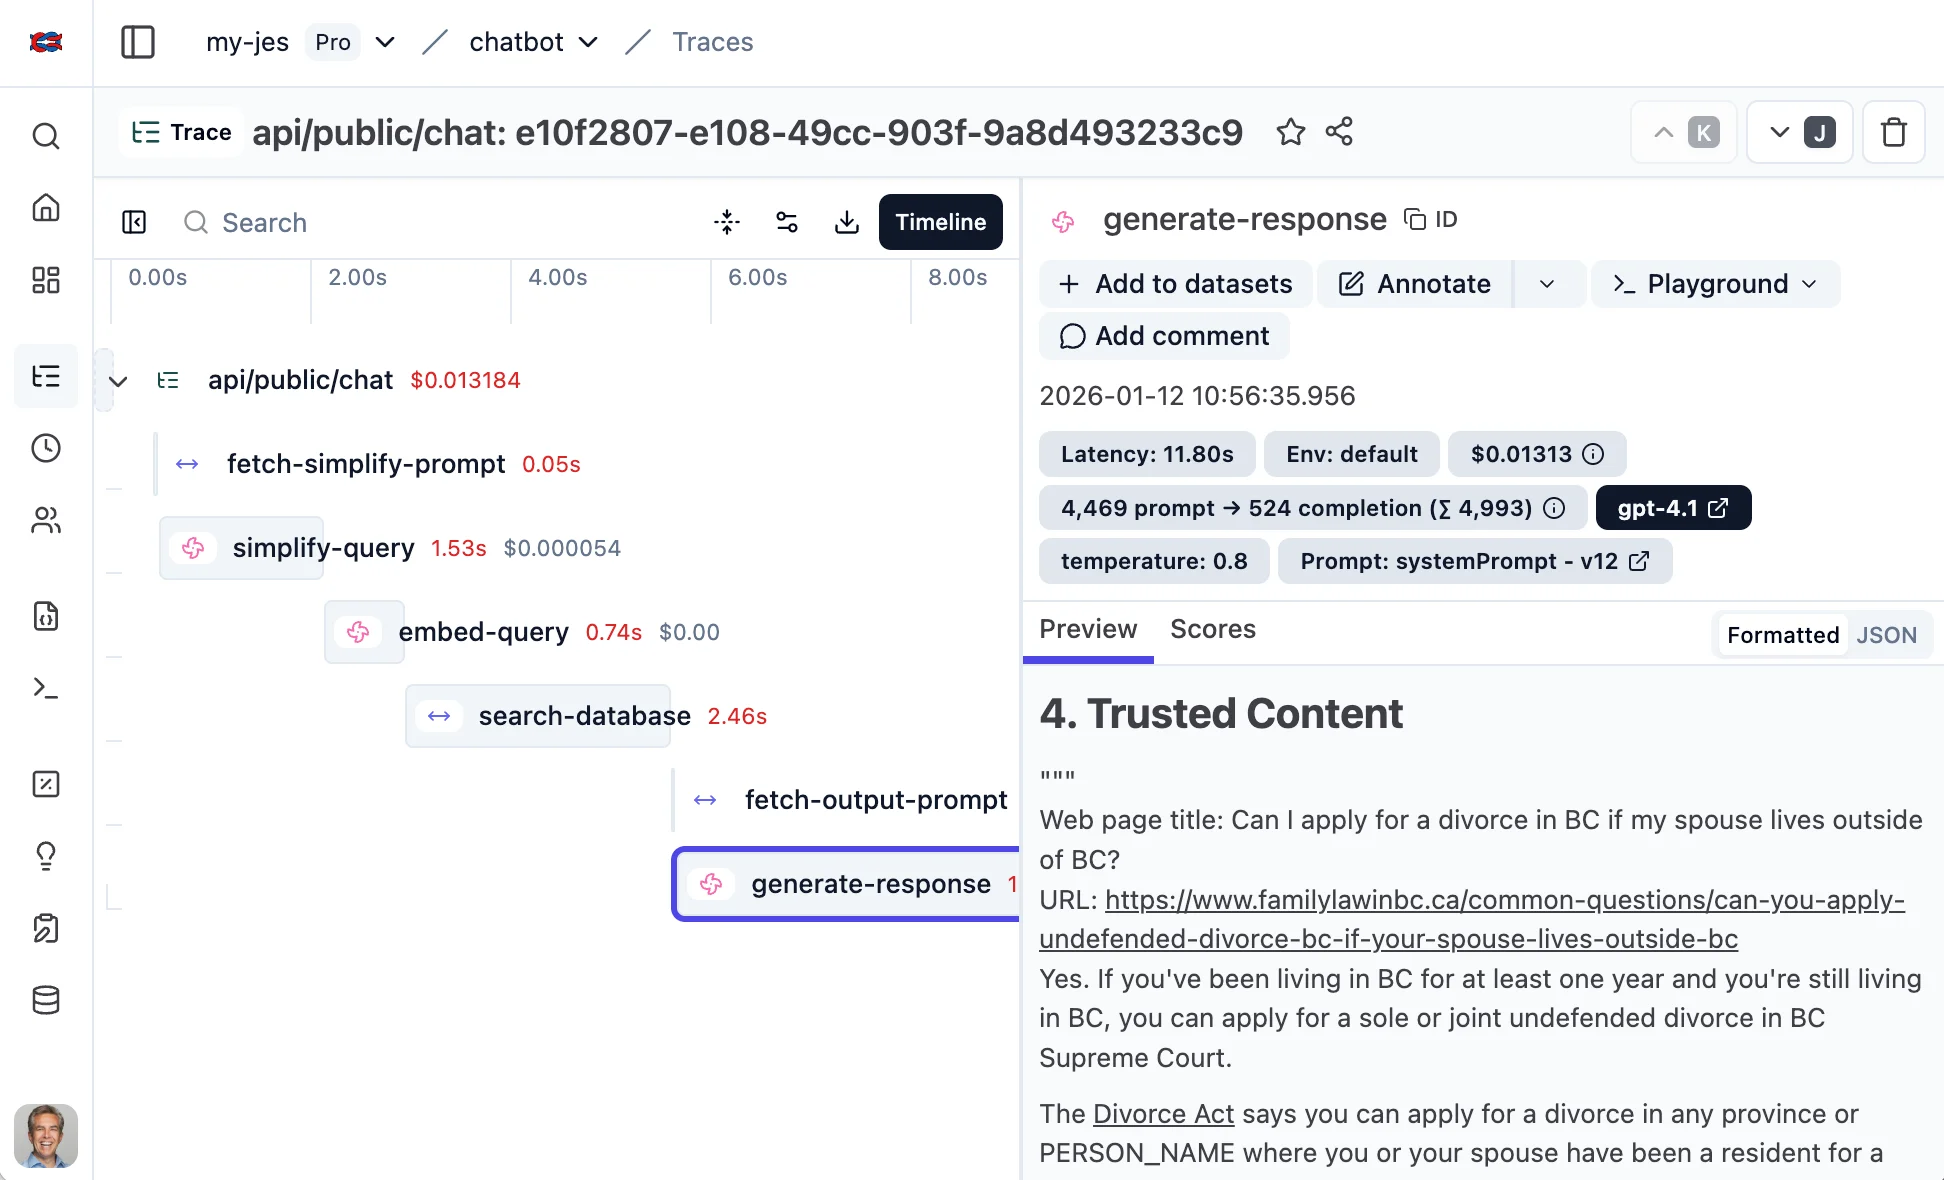Open the gpt-4.1 model link
The width and height of the screenshot is (1944, 1180).
click(1673, 508)
